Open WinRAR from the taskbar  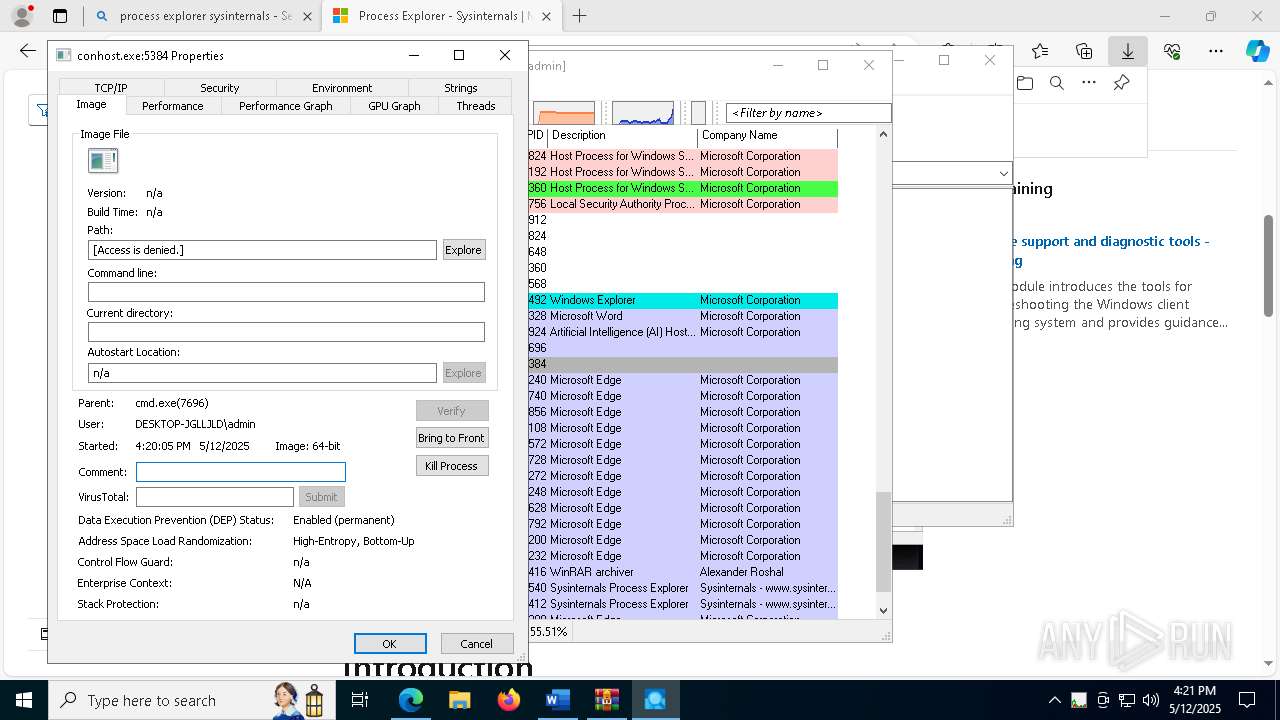click(x=606, y=700)
